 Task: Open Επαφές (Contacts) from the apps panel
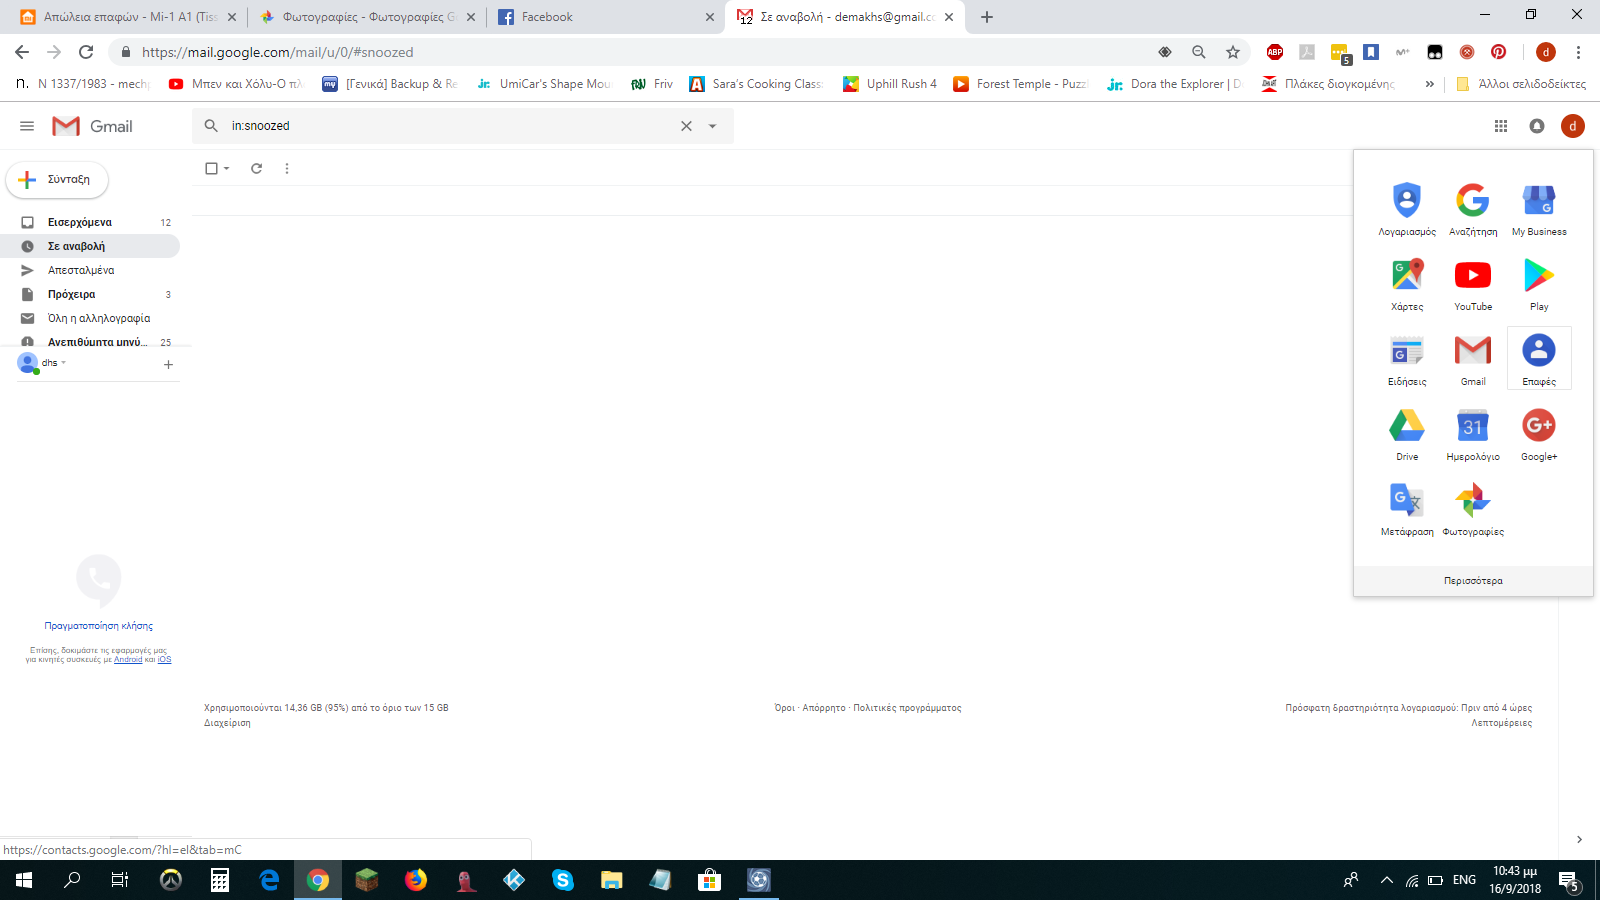click(1539, 359)
